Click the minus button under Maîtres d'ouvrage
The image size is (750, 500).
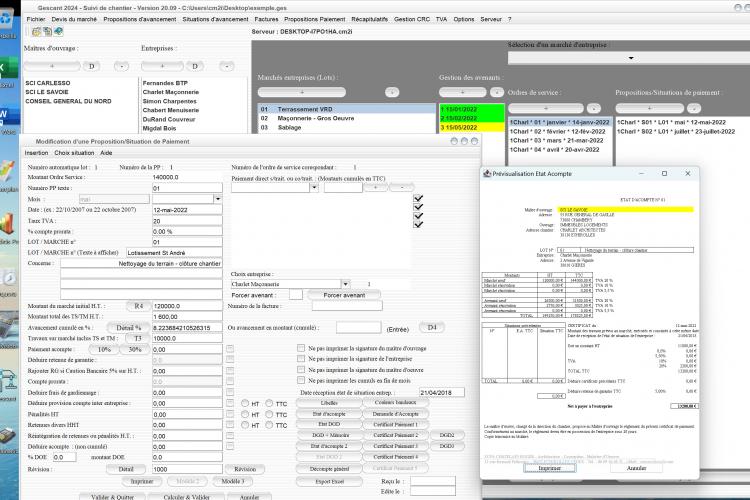[x=121, y=66]
